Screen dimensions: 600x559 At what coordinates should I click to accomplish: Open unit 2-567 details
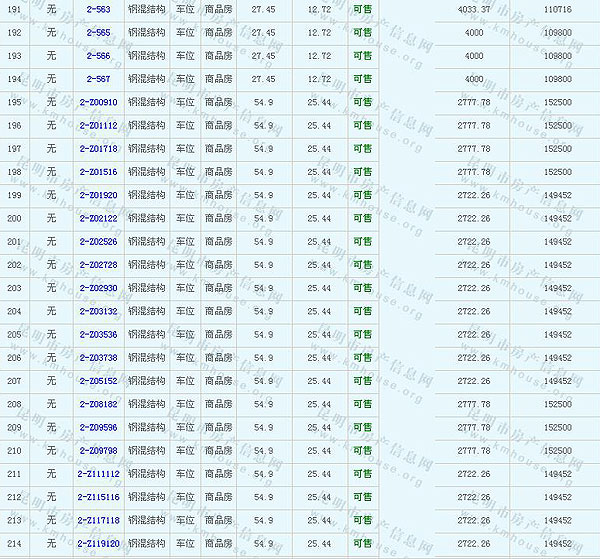pos(98,79)
